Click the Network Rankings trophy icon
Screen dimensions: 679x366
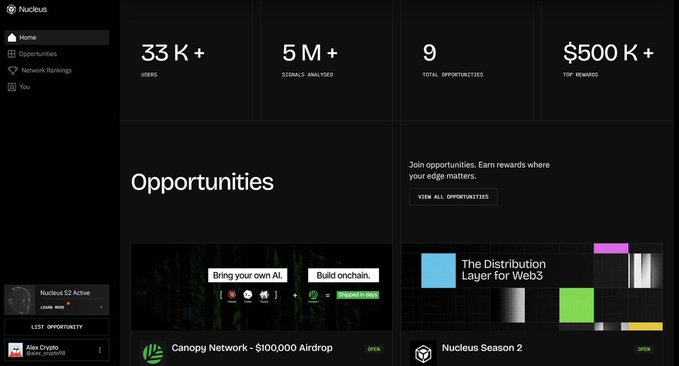pyautogui.click(x=13, y=70)
